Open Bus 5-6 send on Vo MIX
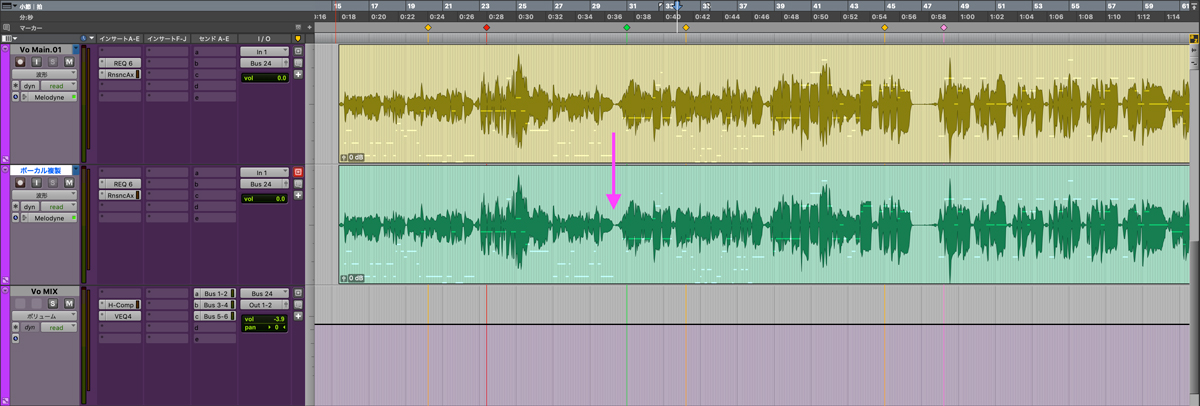Screen dimensions: 1200x406 pos(215,316)
